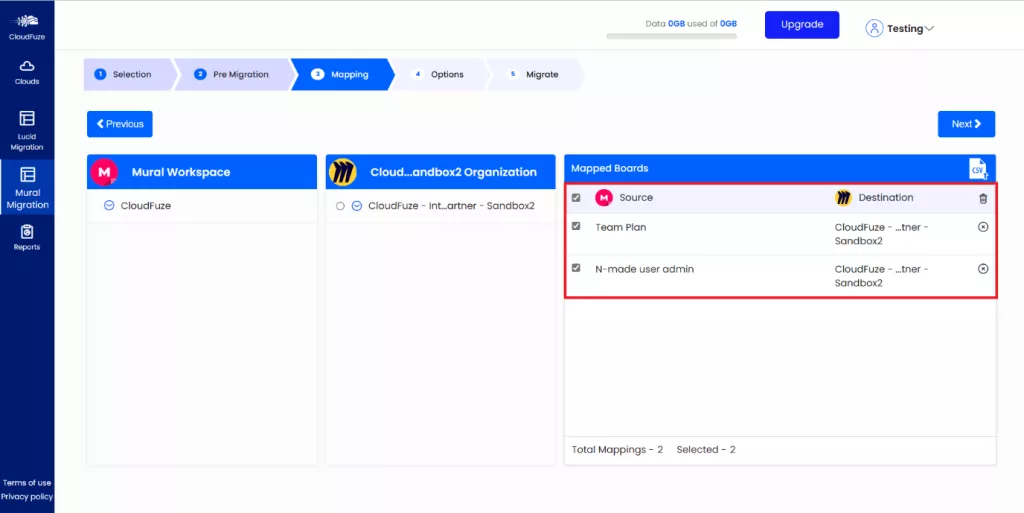The width and height of the screenshot is (1024, 513).
Task: Click the 'N-made user admin' source name
Action: coord(645,269)
